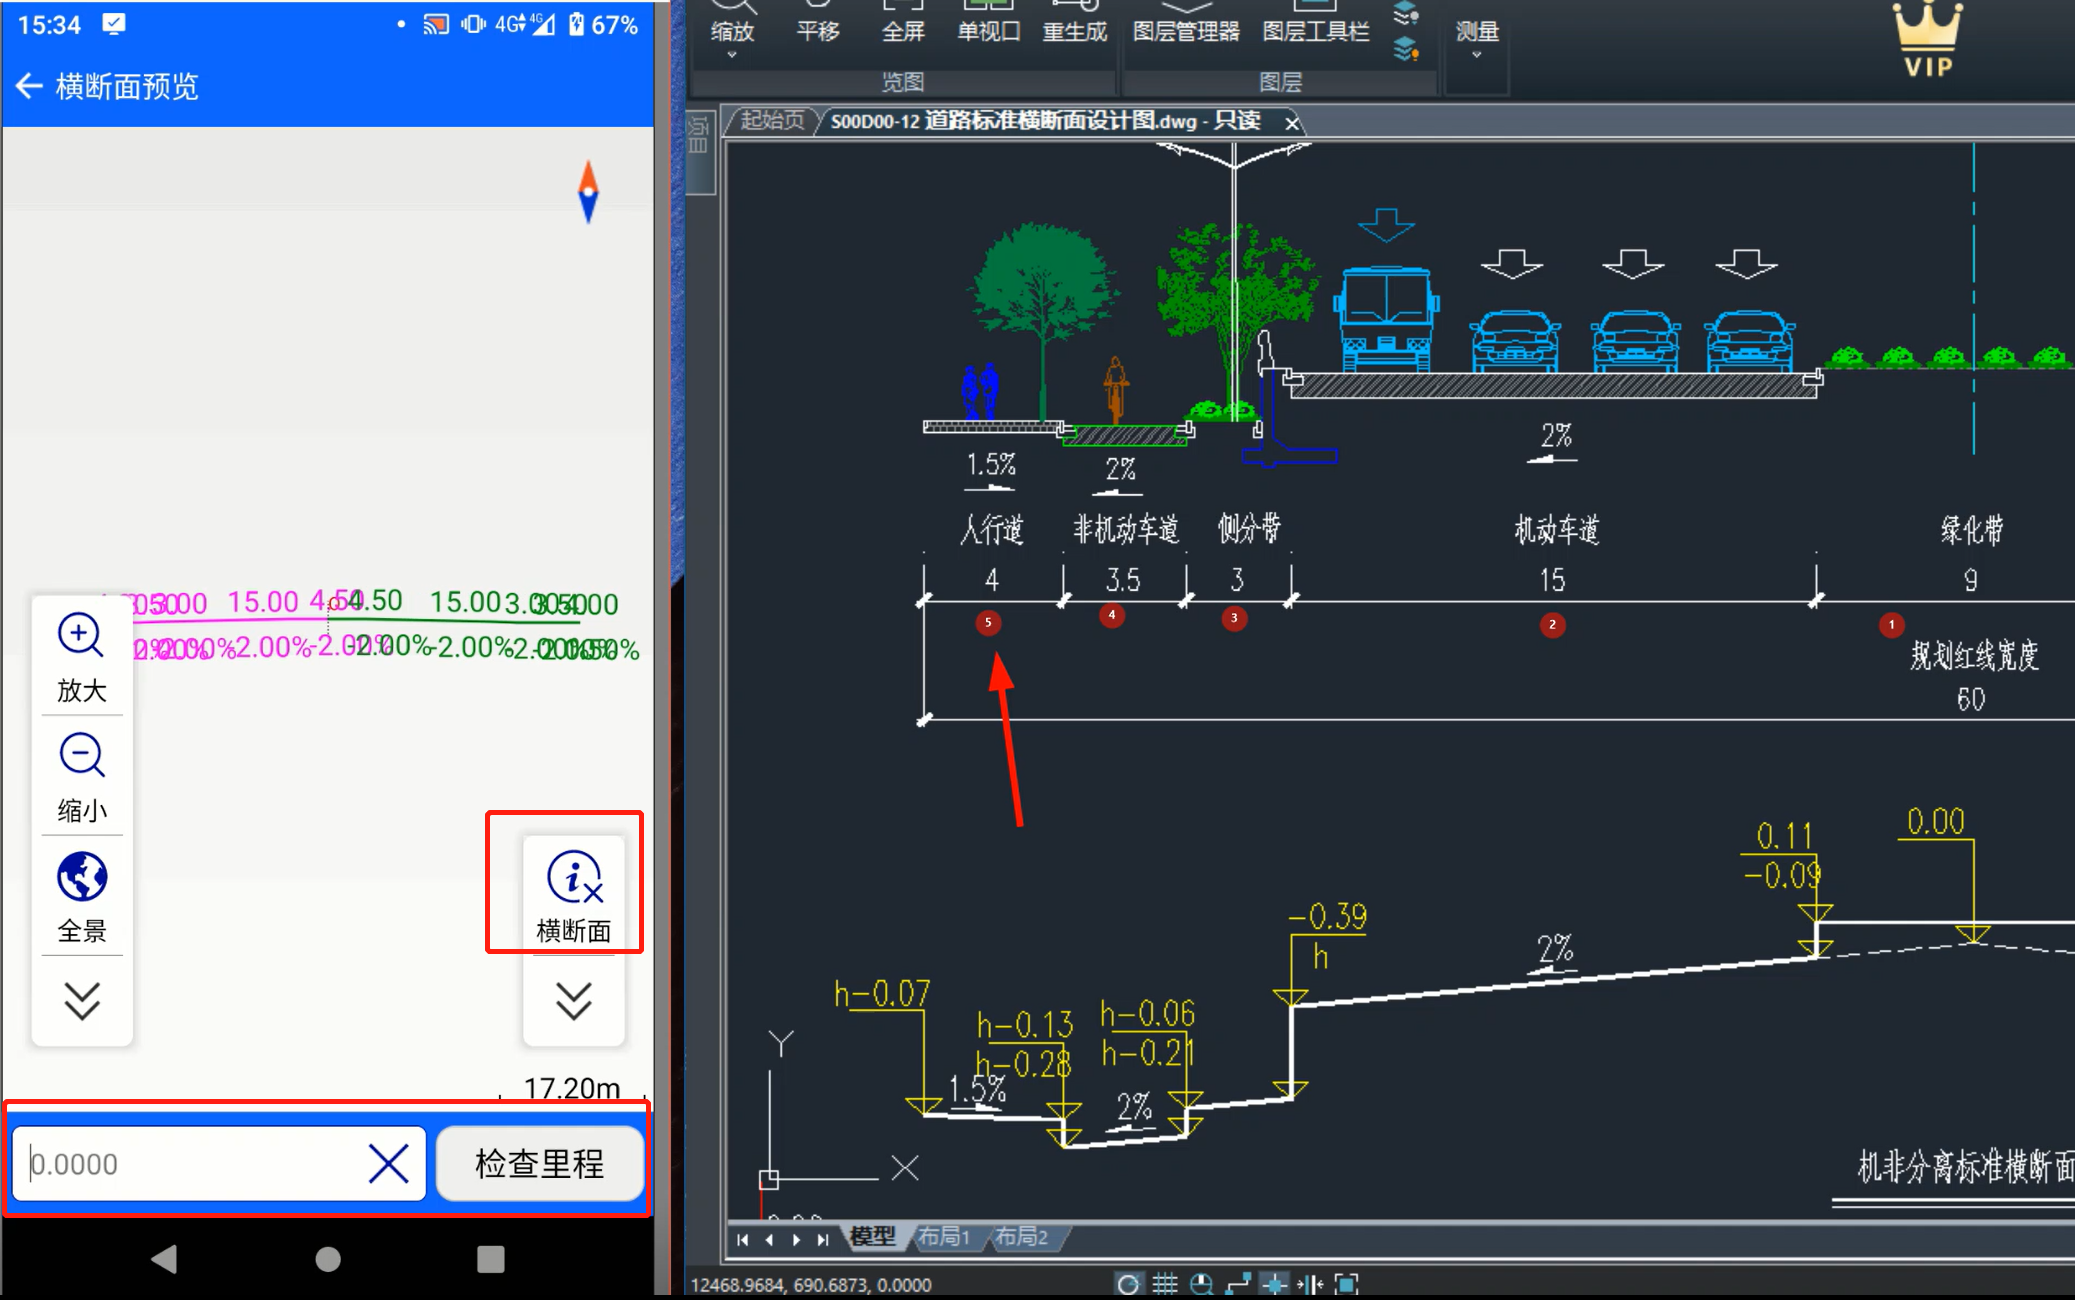Toggle ortho step-line mode in status bar

click(1238, 1284)
